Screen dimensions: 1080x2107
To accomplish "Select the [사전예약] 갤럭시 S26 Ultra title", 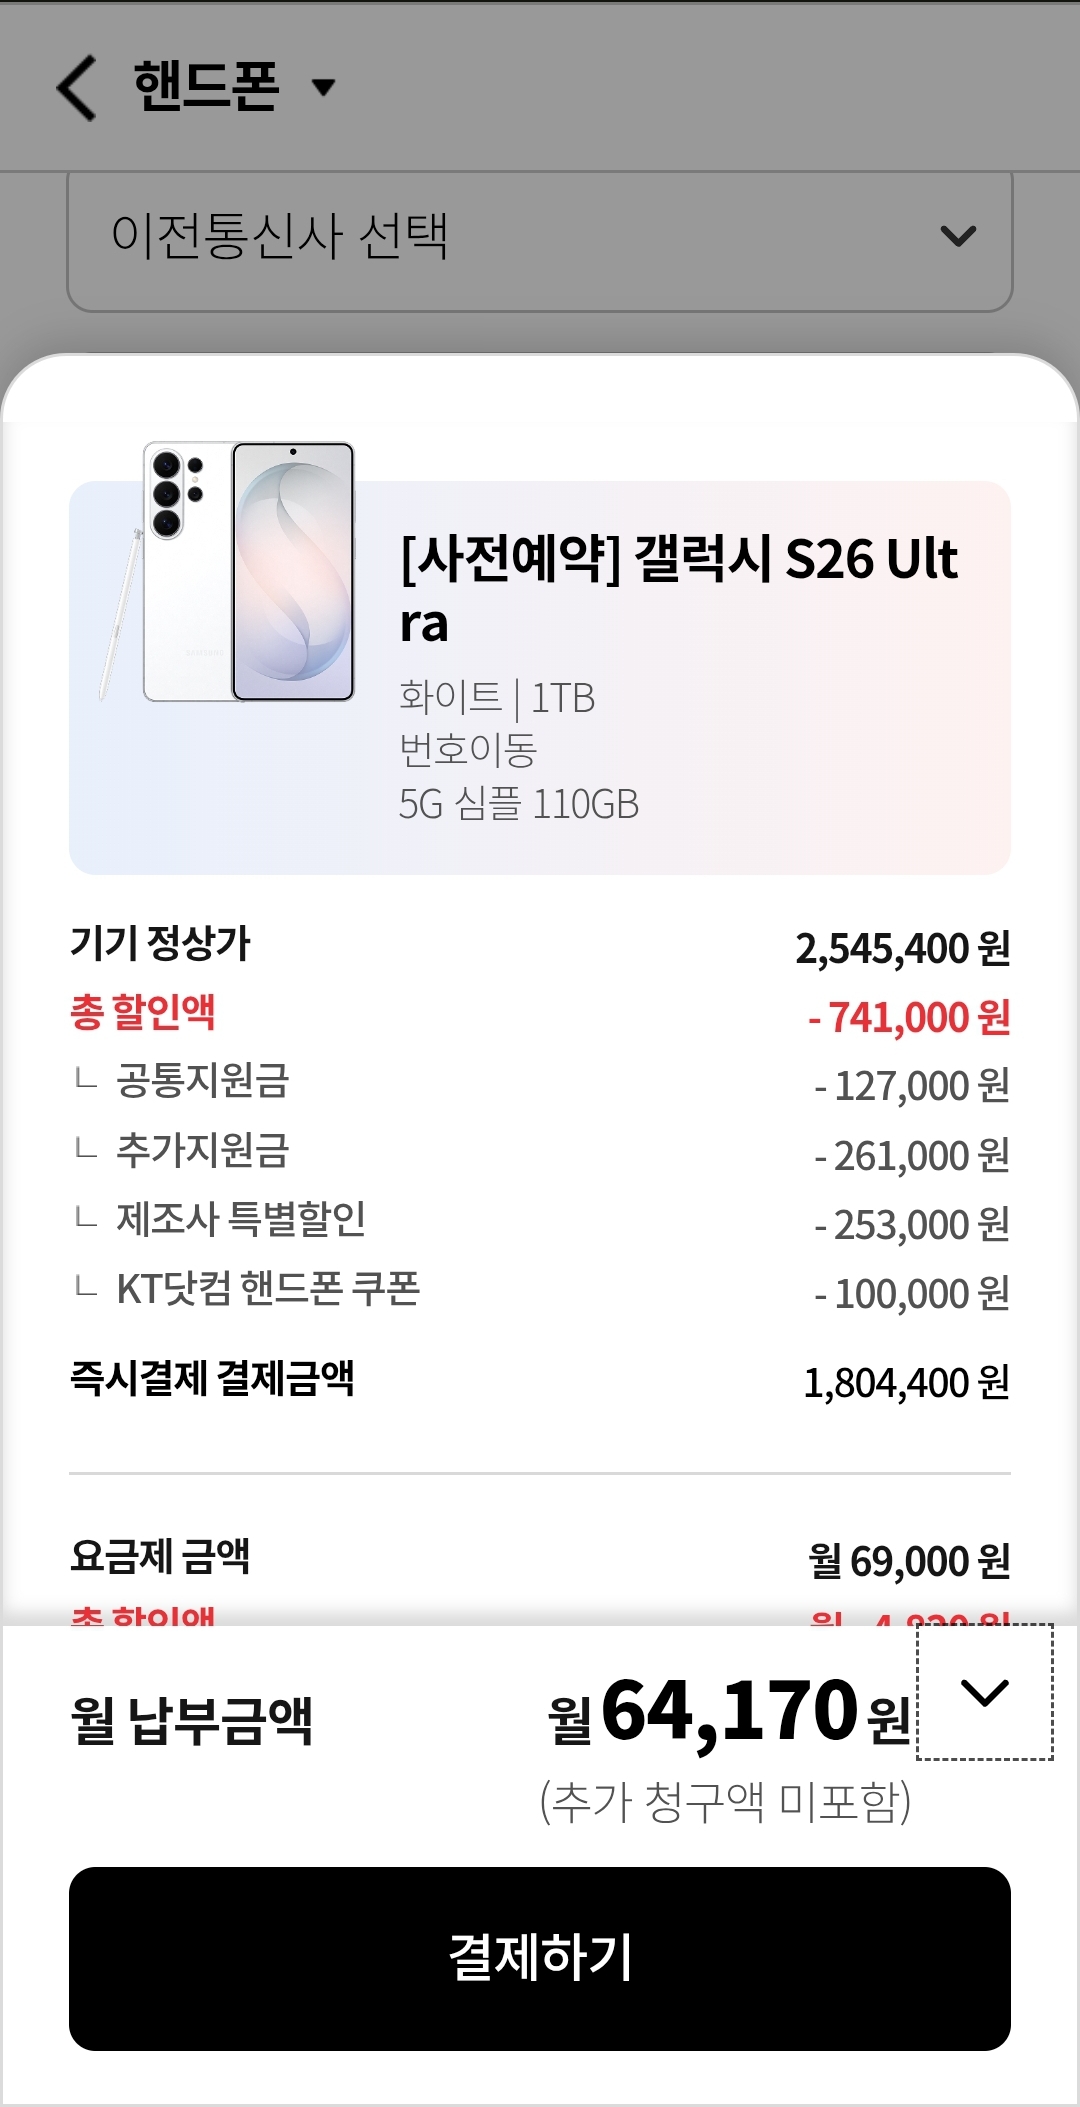I will 678,588.
